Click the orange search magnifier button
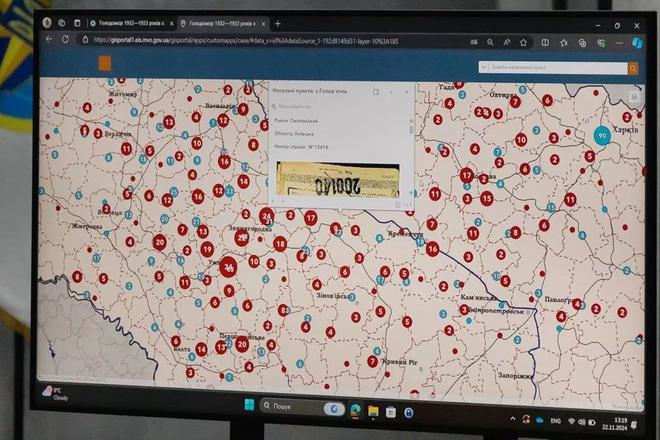660x440 pixels. click(632, 69)
